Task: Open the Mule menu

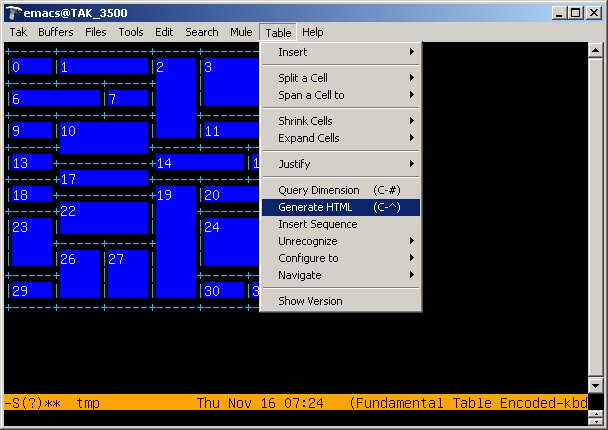Action: coord(241,32)
